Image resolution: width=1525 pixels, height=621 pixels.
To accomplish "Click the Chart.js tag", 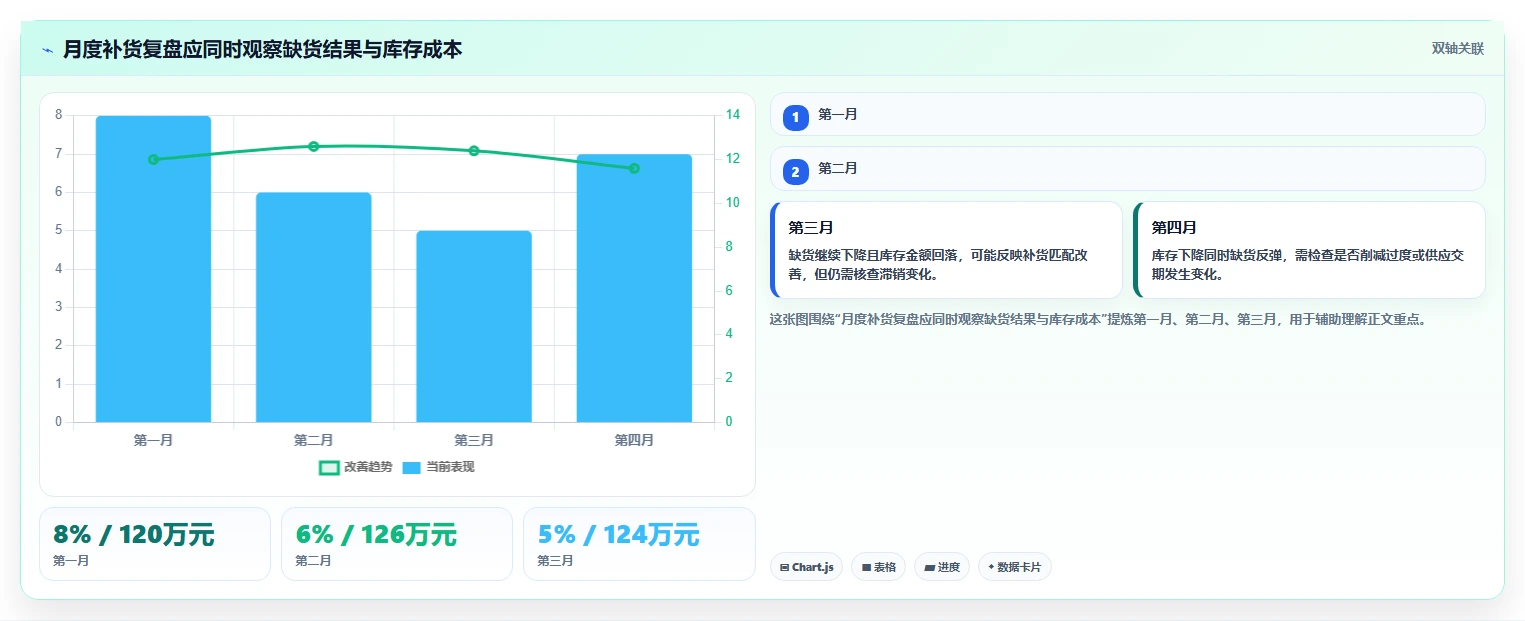I will (x=806, y=567).
